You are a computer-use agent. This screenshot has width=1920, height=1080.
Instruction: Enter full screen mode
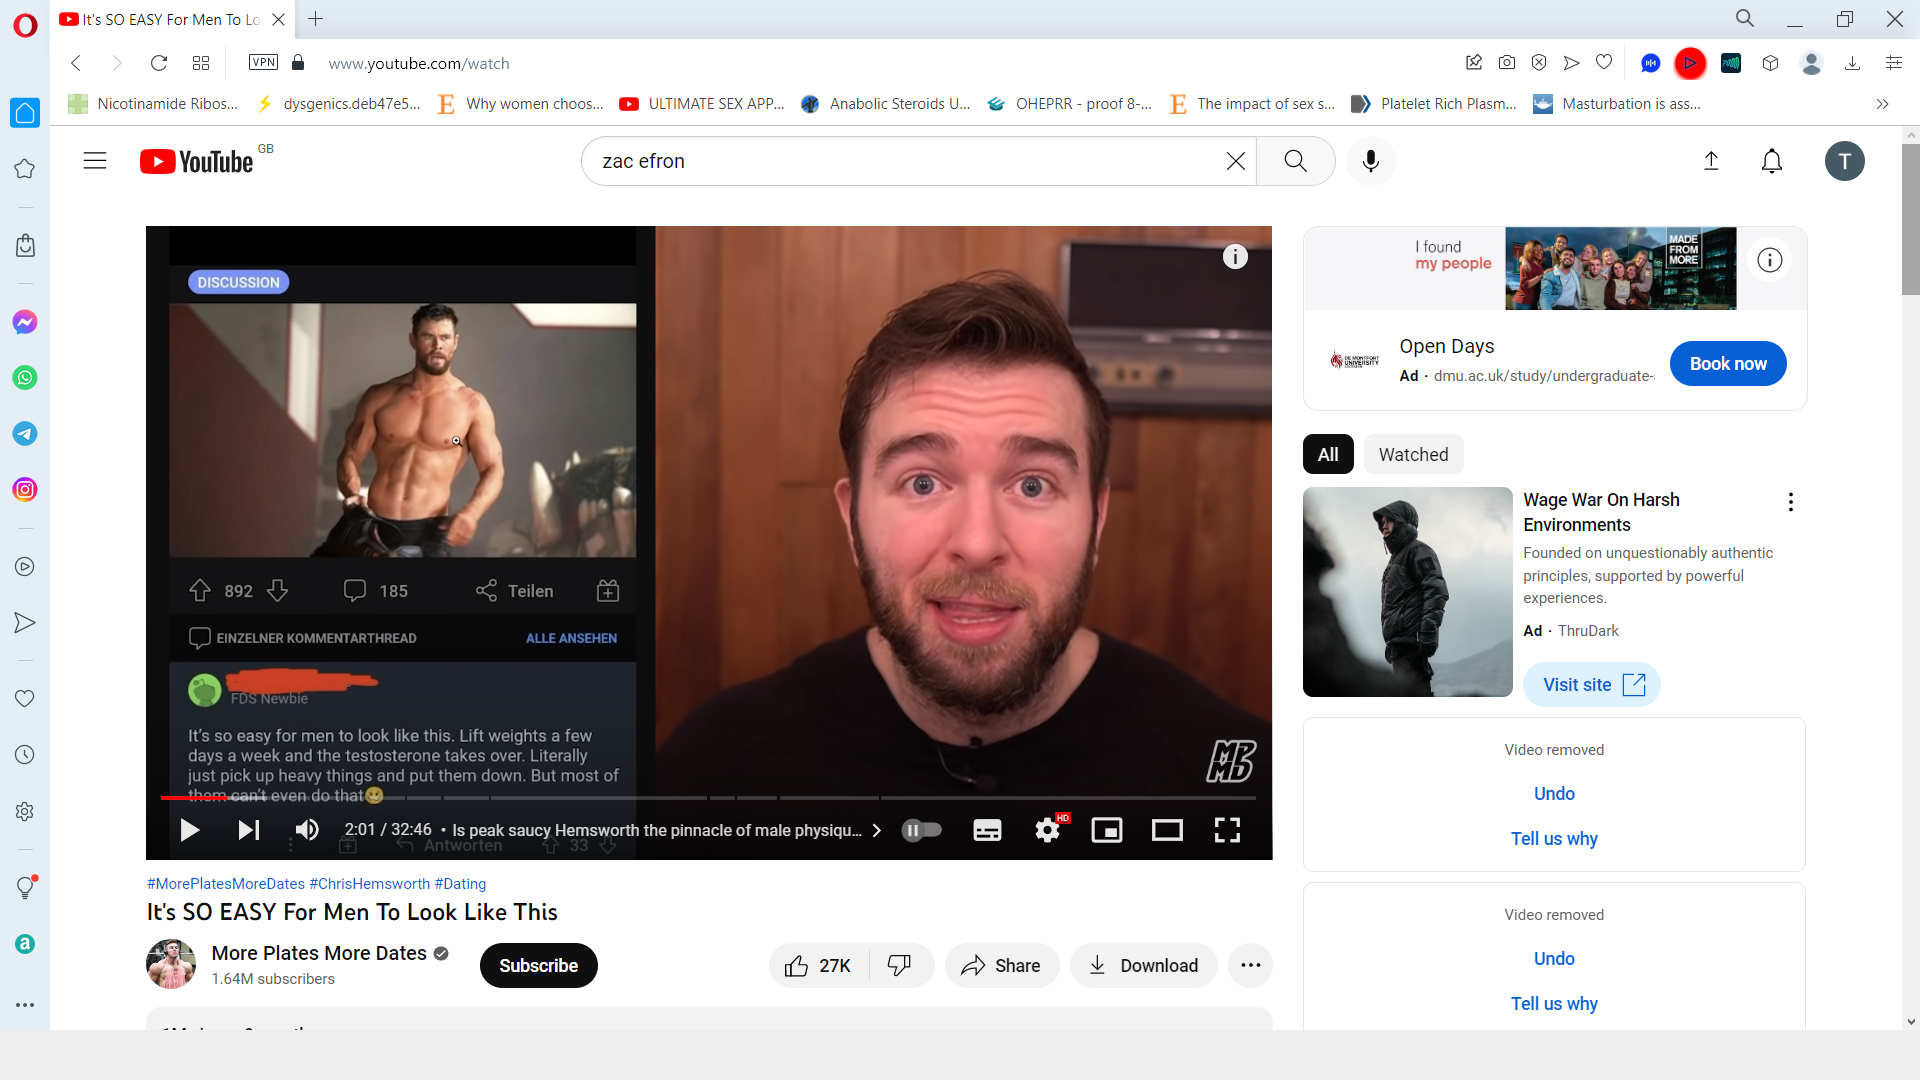1227,830
